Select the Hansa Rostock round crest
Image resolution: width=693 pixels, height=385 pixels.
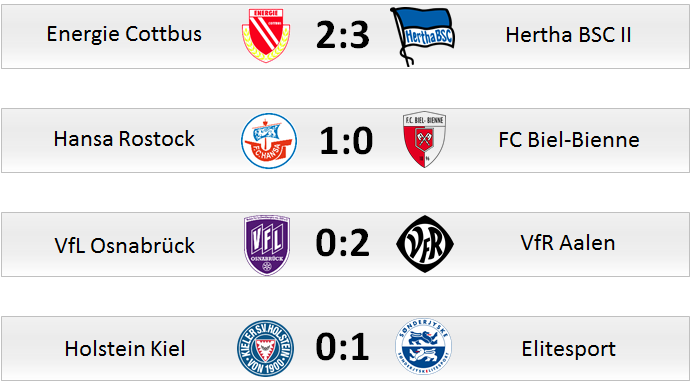269,141
